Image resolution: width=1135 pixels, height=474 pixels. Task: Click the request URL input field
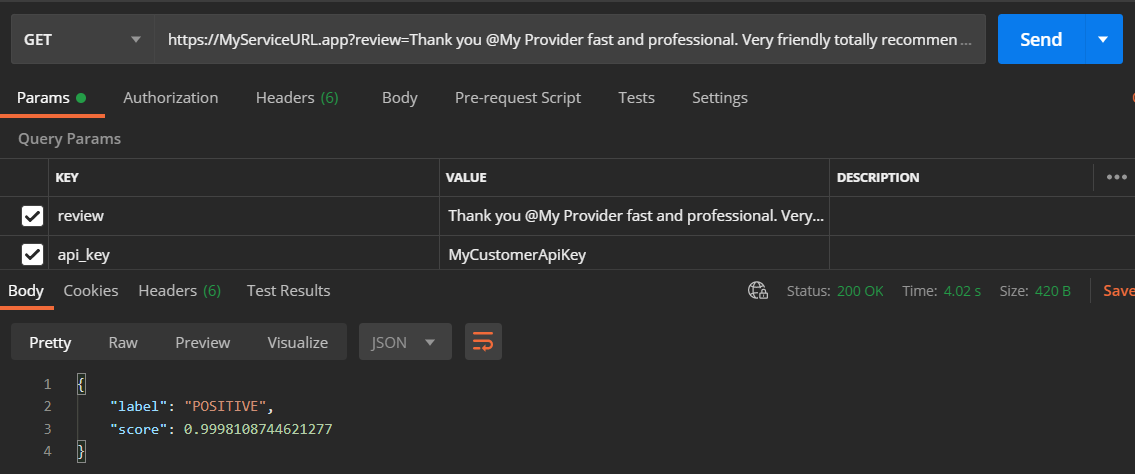point(570,39)
